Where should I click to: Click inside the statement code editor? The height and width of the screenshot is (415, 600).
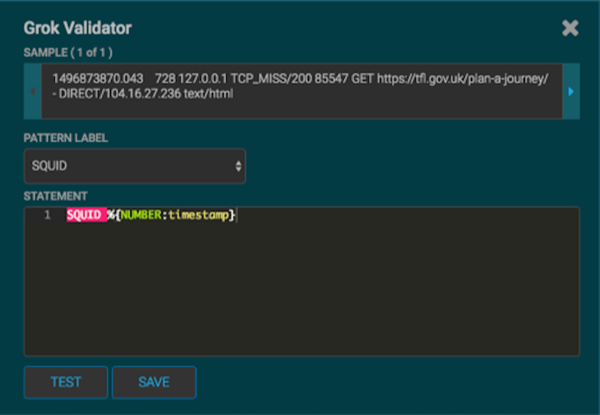[302, 282]
